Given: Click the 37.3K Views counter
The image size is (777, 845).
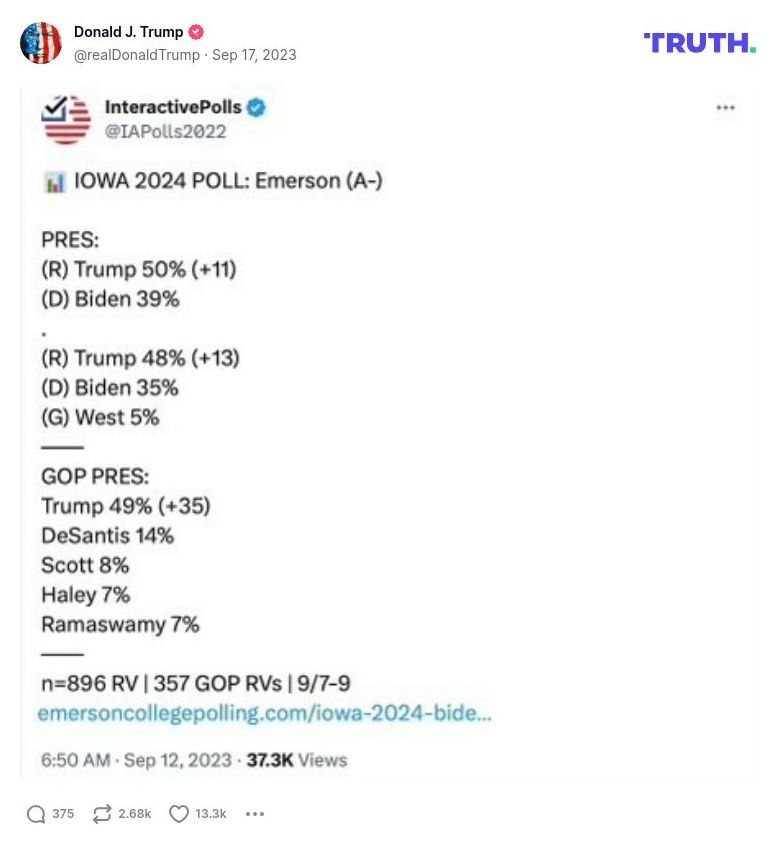Looking at the screenshot, I should coord(299,761).
